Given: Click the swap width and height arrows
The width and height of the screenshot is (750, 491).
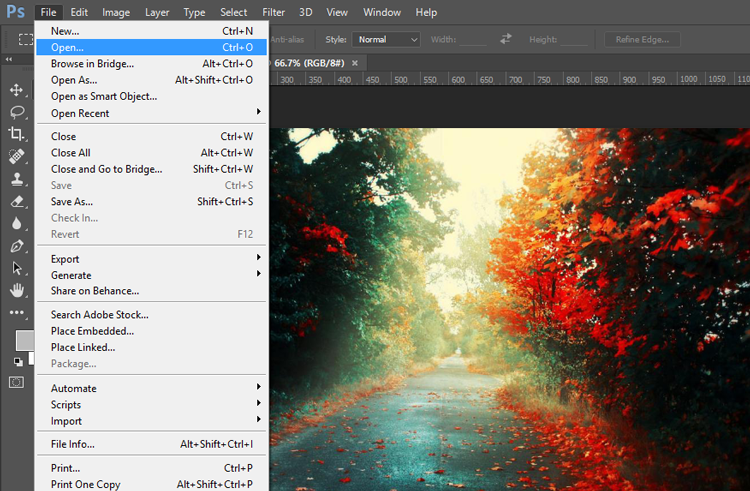Looking at the screenshot, I should 505,39.
